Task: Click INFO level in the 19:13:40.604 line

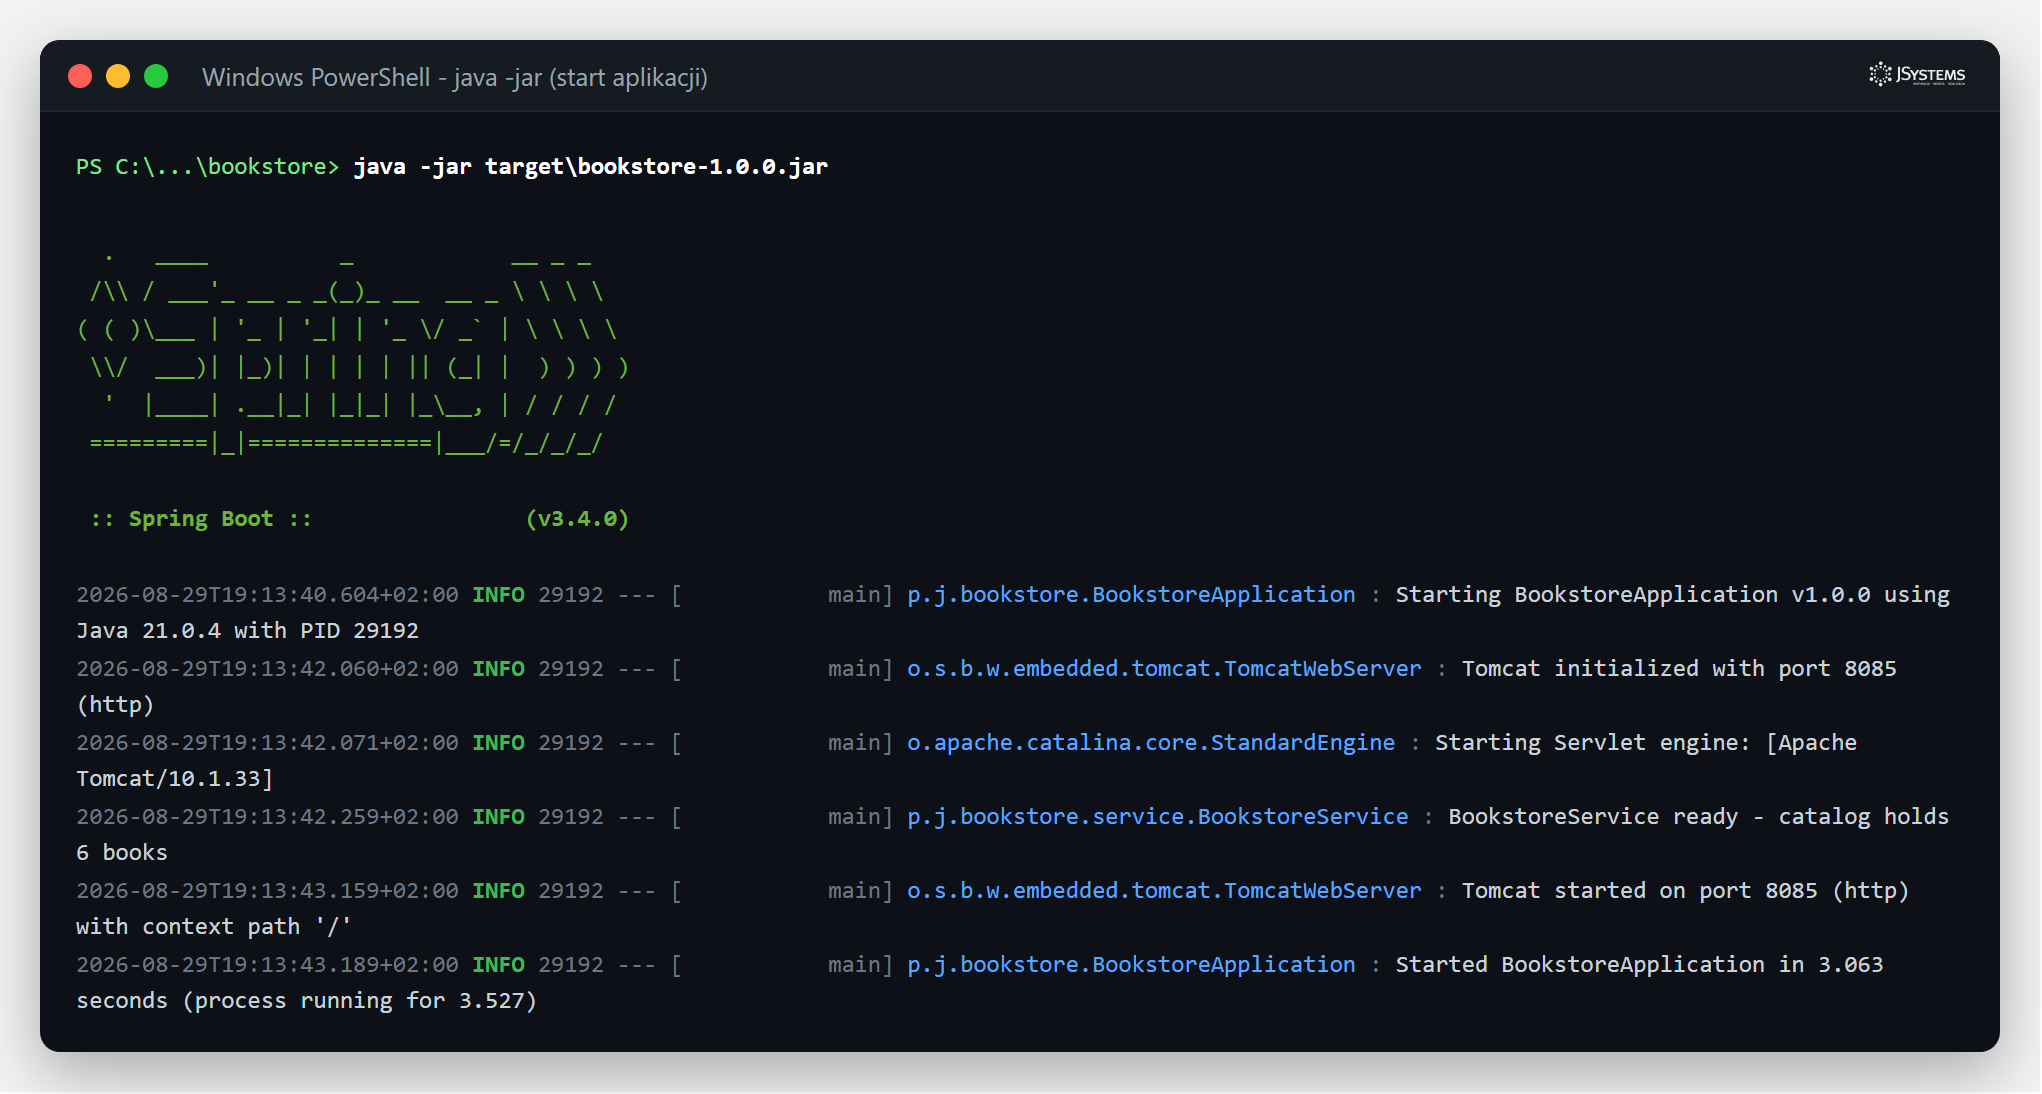Action: 498,595
